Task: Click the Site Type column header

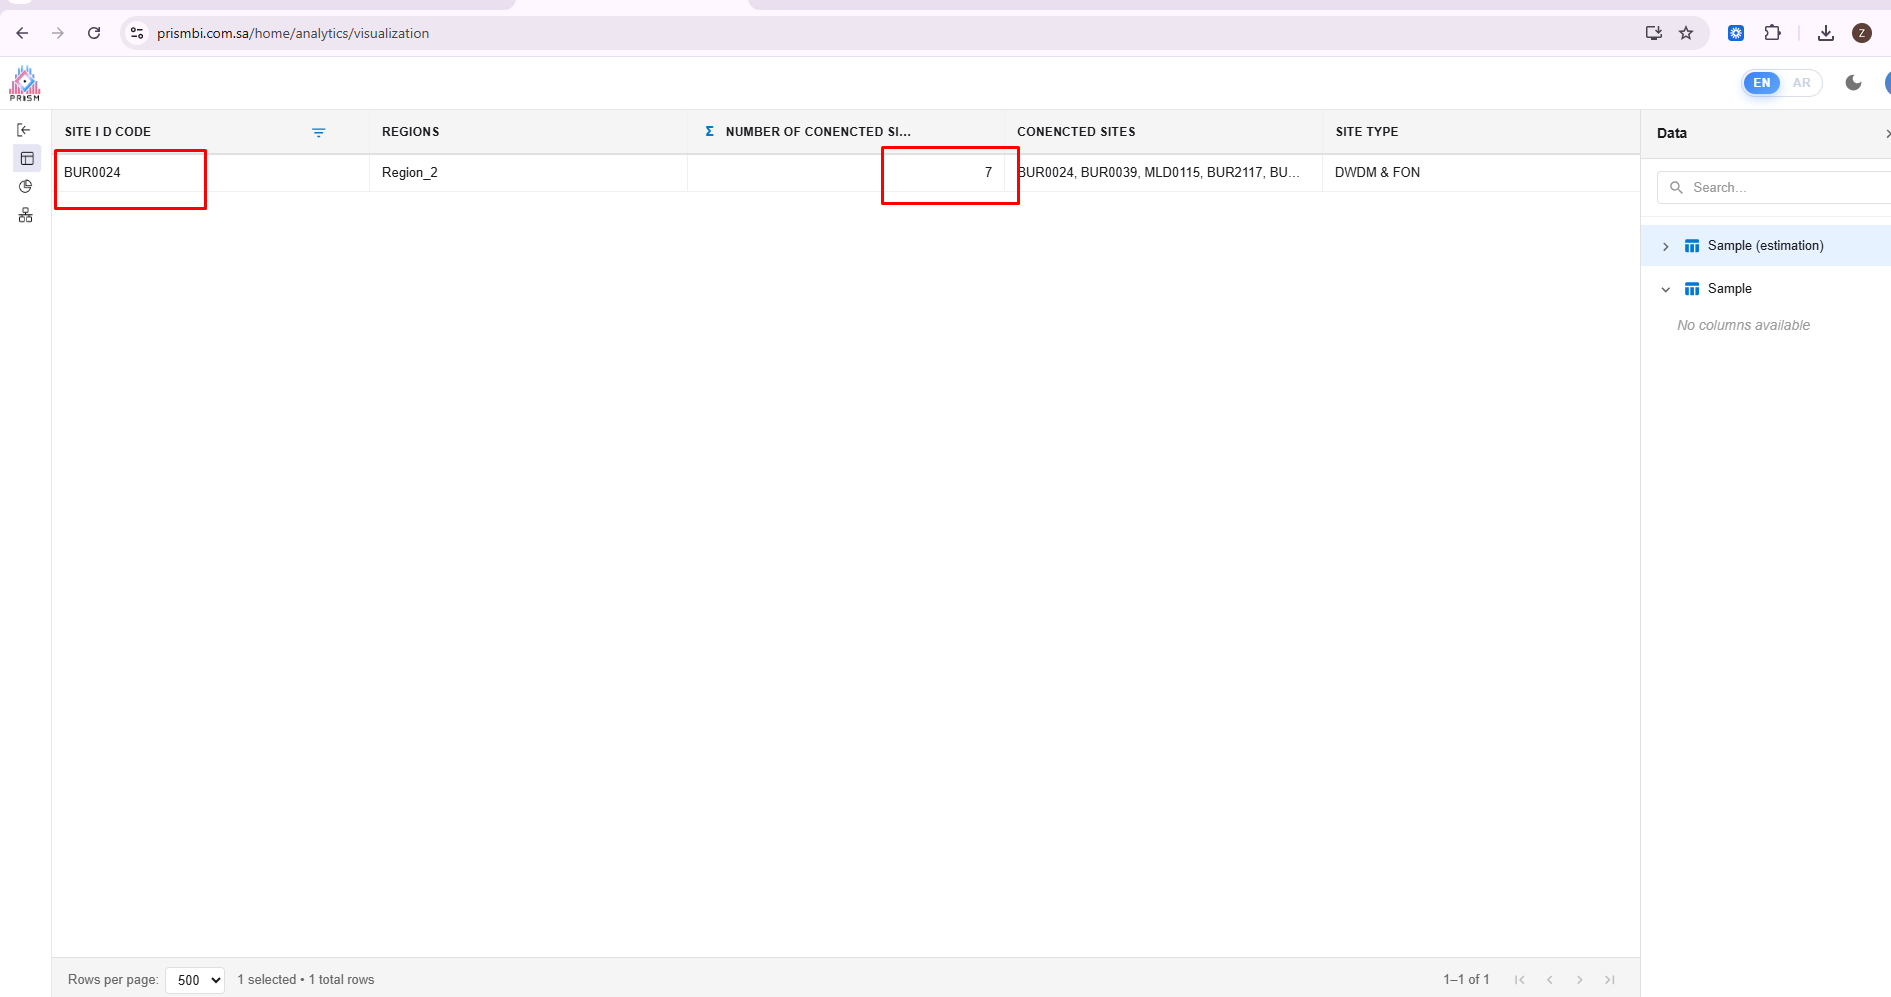Action: point(1366,132)
